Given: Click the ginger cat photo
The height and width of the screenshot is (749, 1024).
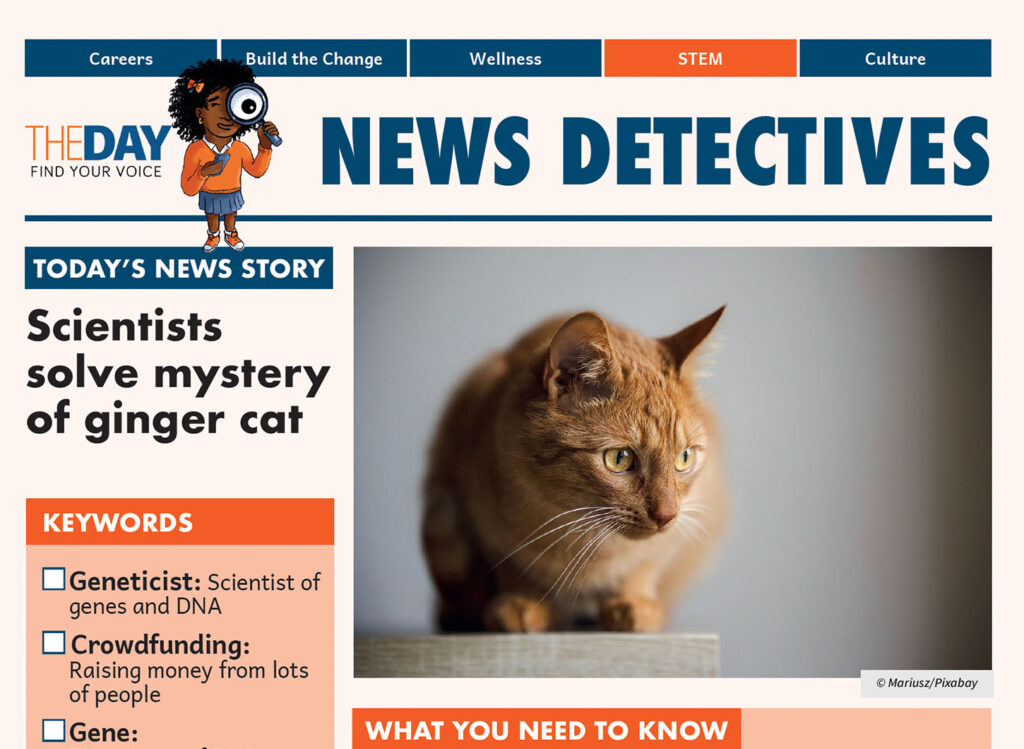Looking at the screenshot, I should pyautogui.click(x=673, y=462).
